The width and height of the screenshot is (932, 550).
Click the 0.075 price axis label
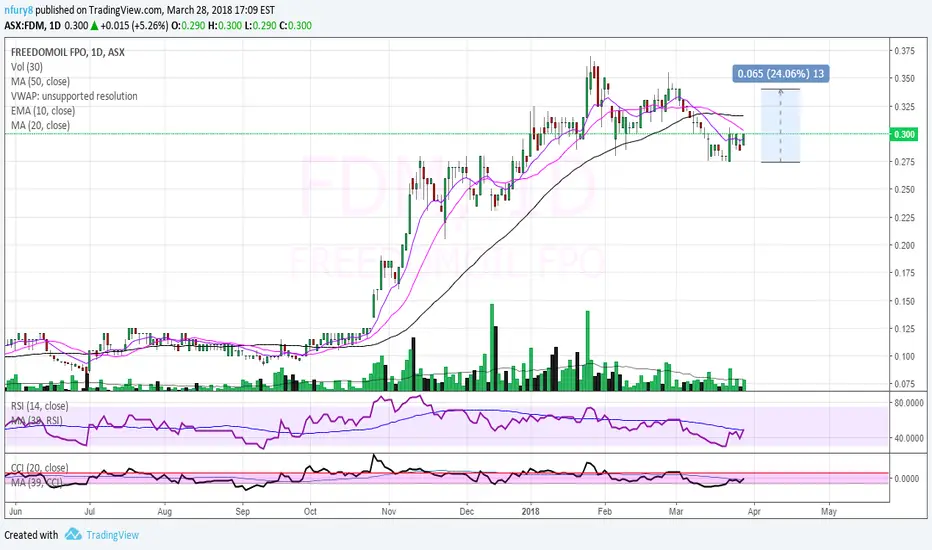click(905, 384)
